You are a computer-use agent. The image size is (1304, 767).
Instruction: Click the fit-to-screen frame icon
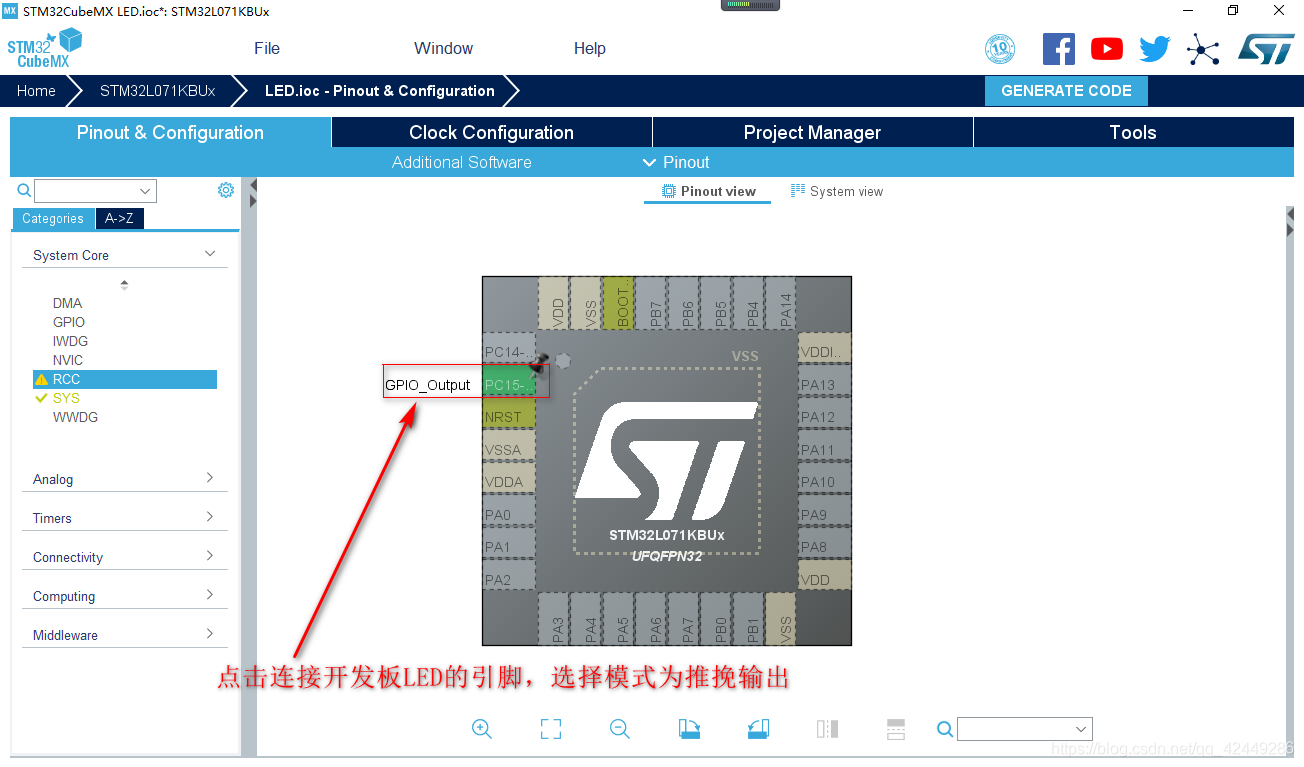click(551, 729)
